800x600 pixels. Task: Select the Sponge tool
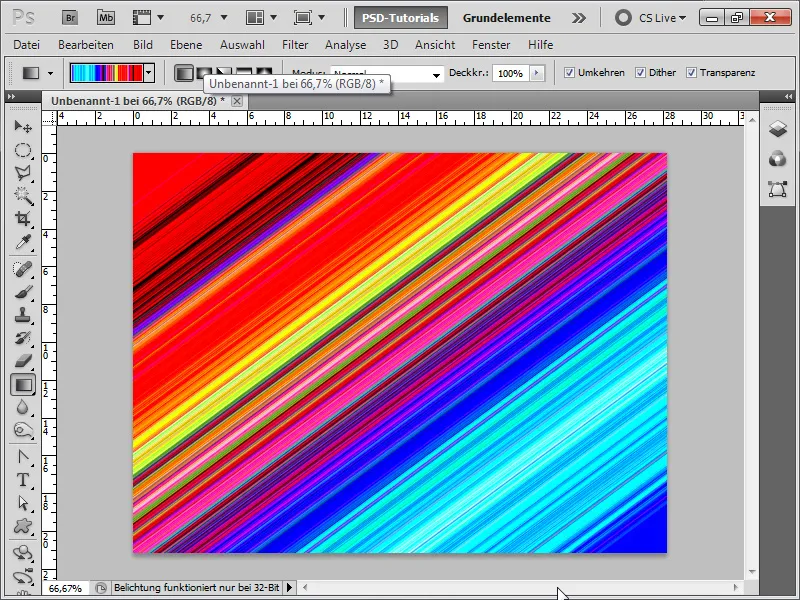(23, 431)
